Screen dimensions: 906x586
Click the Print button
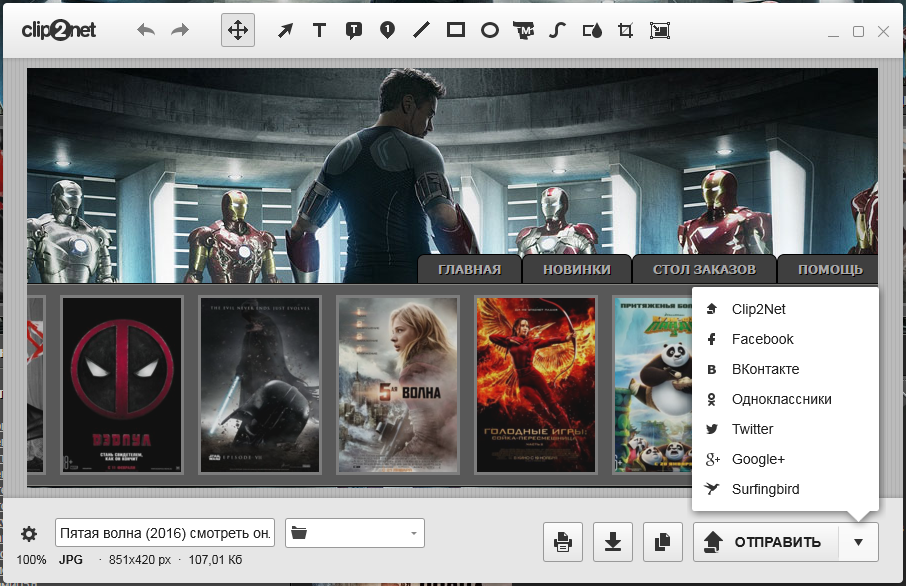563,542
